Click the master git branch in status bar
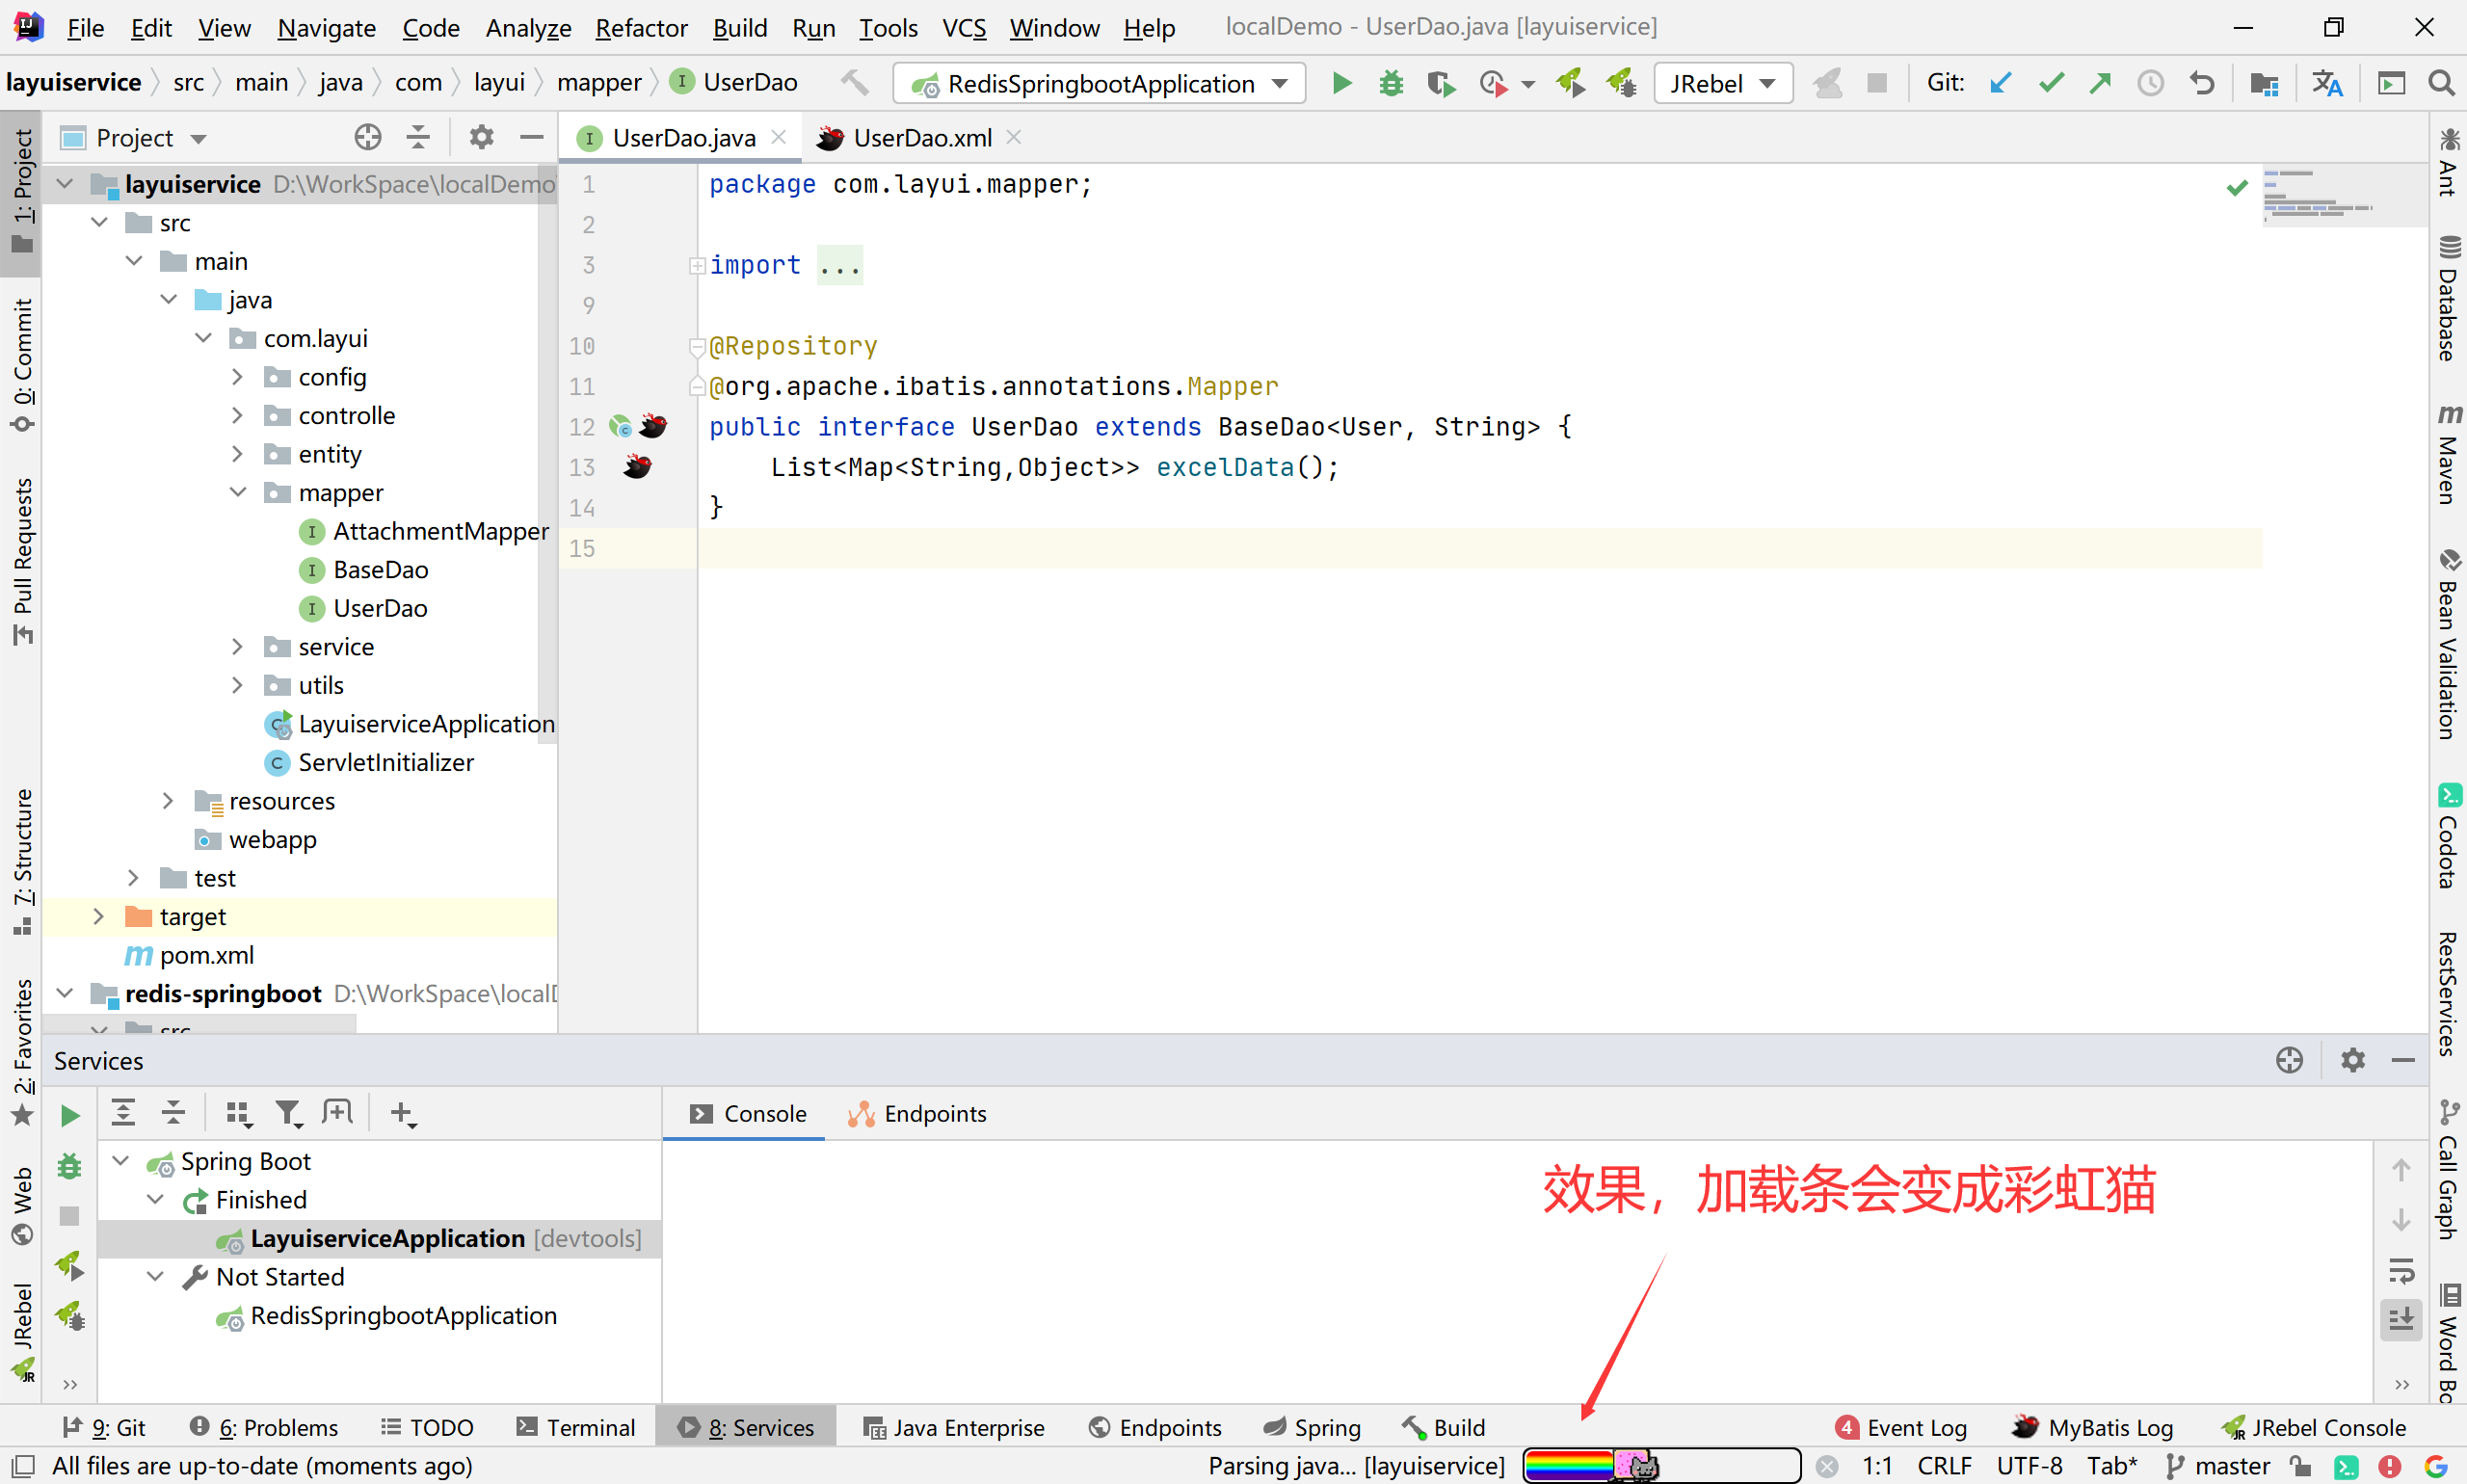 [x=2219, y=1466]
